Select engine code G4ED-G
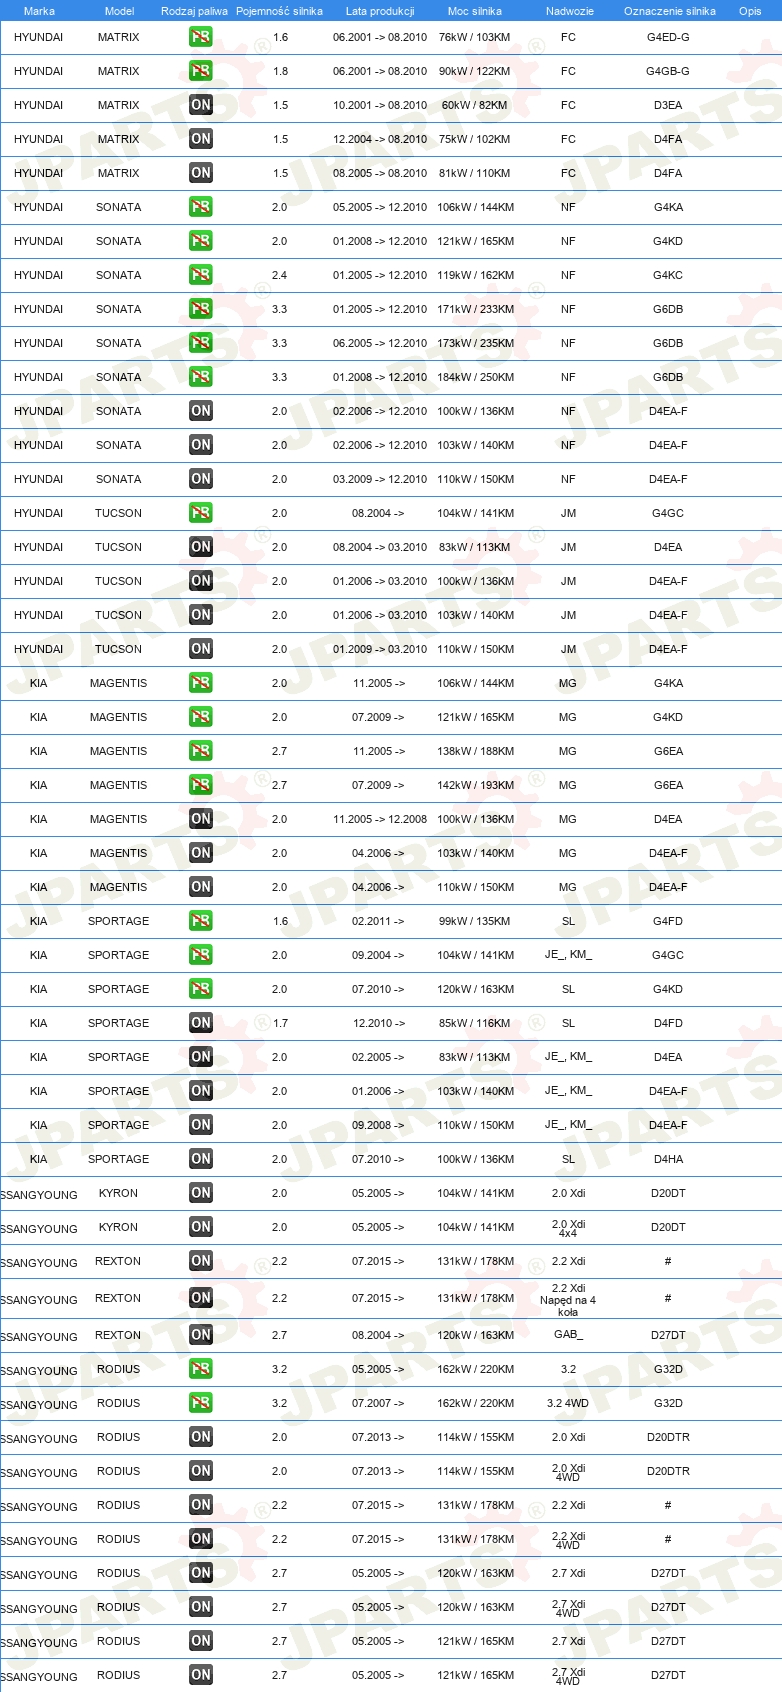This screenshot has width=782, height=1692. (x=668, y=37)
